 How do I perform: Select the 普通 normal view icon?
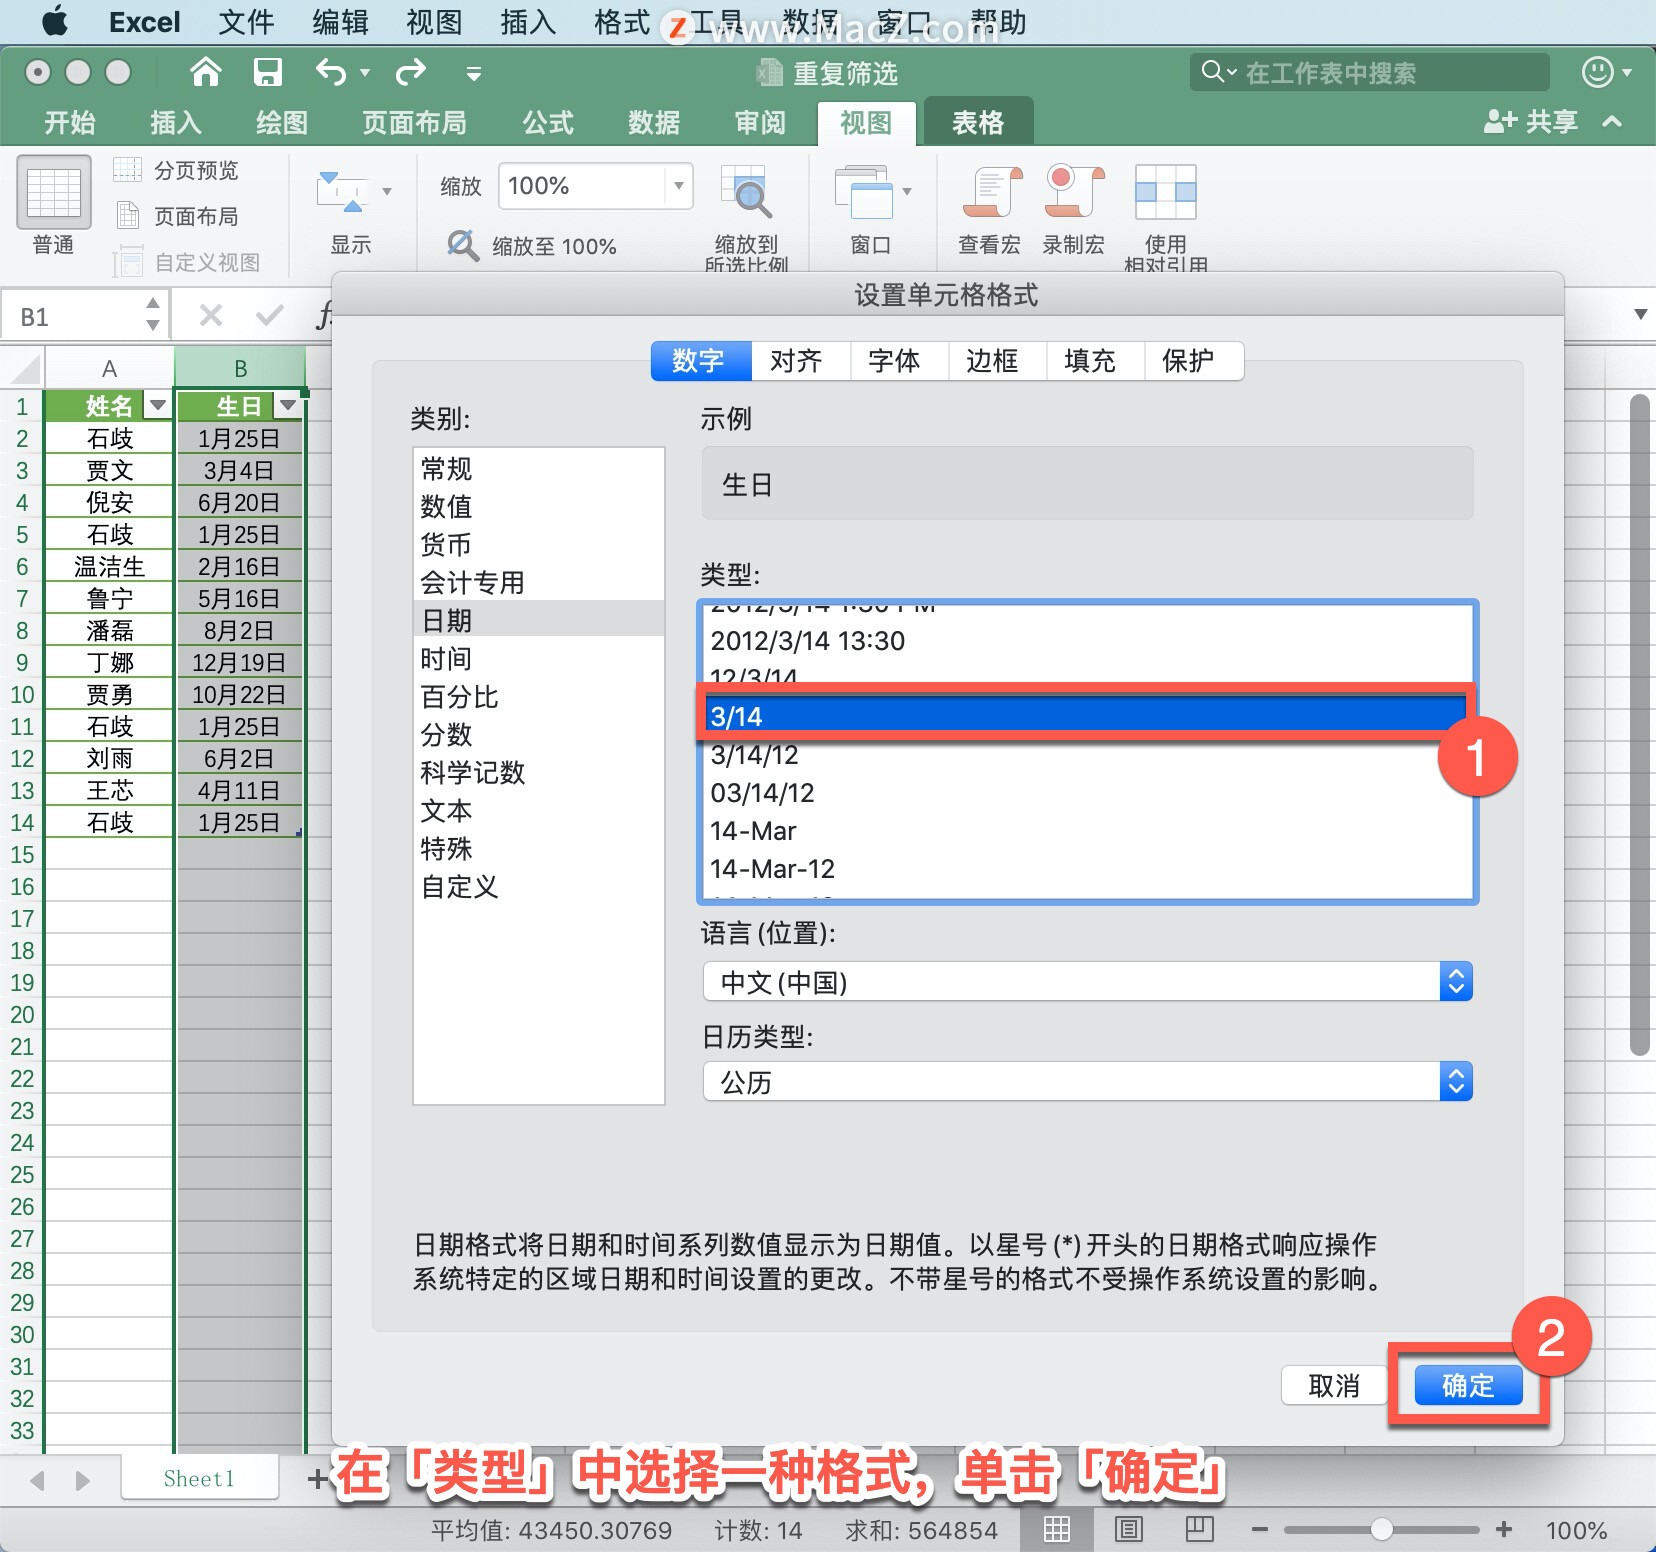pyautogui.click(x=53, y=192)
